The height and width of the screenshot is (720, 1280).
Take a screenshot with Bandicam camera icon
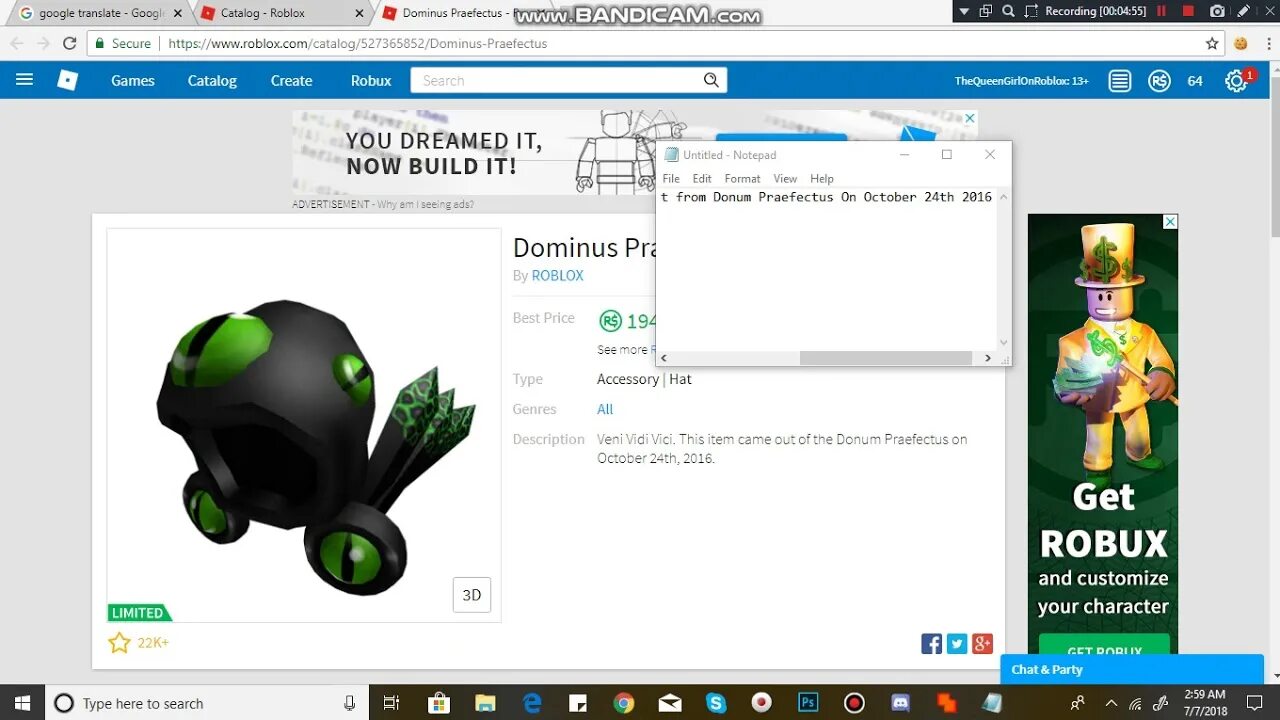click(1217, 11)
